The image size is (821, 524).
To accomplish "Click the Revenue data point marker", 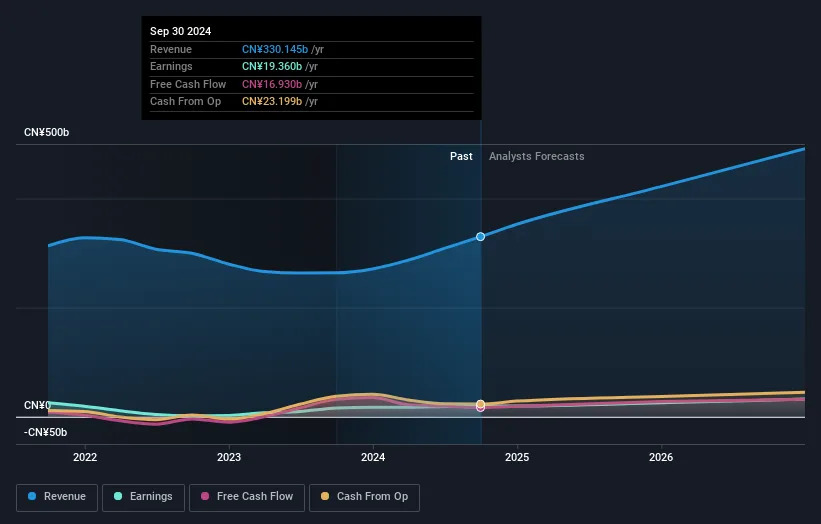I will pyautogui.click(x=480, y=237).
